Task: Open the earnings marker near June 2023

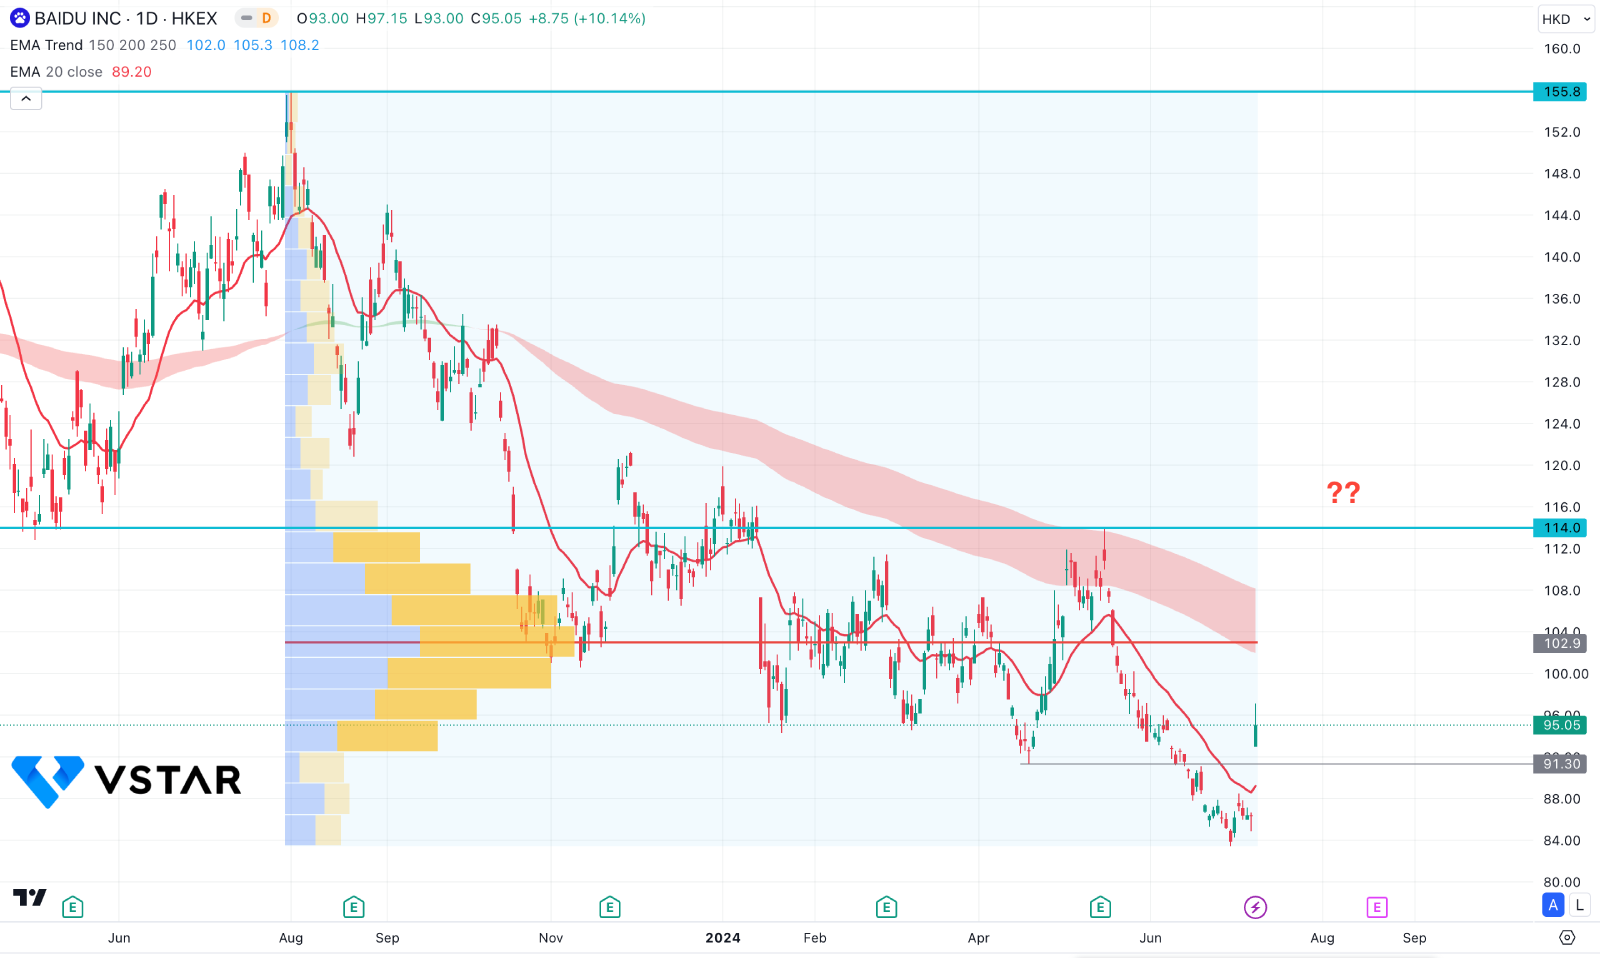Action: click(x=72, y=907)
